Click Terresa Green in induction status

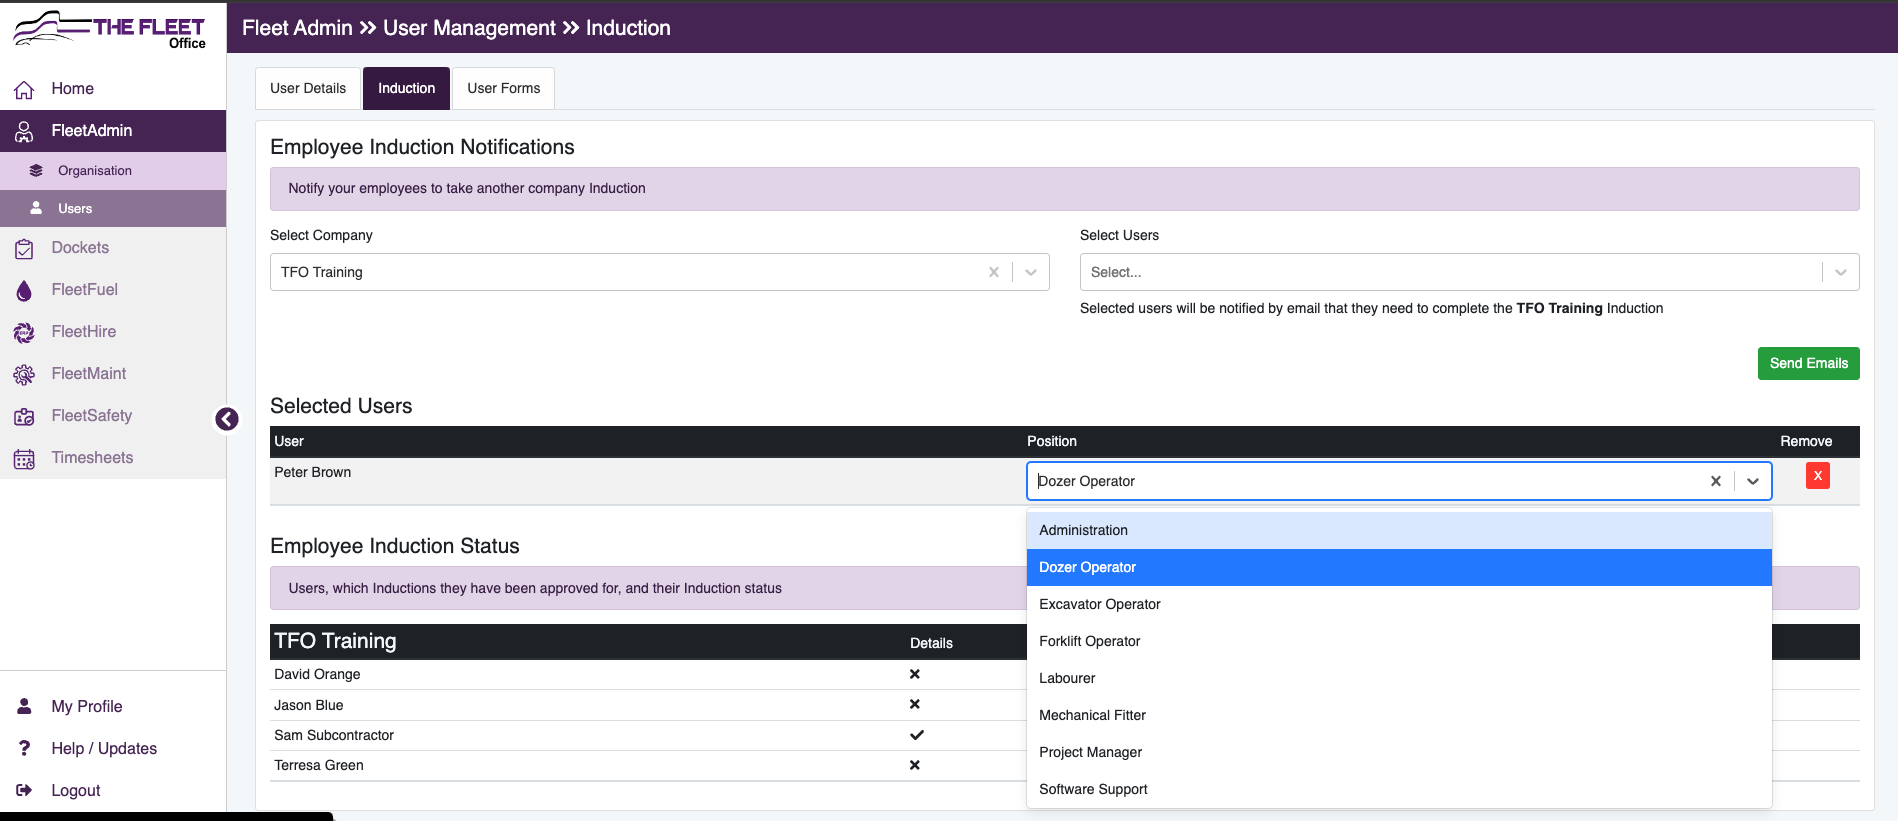click(319, 765)
